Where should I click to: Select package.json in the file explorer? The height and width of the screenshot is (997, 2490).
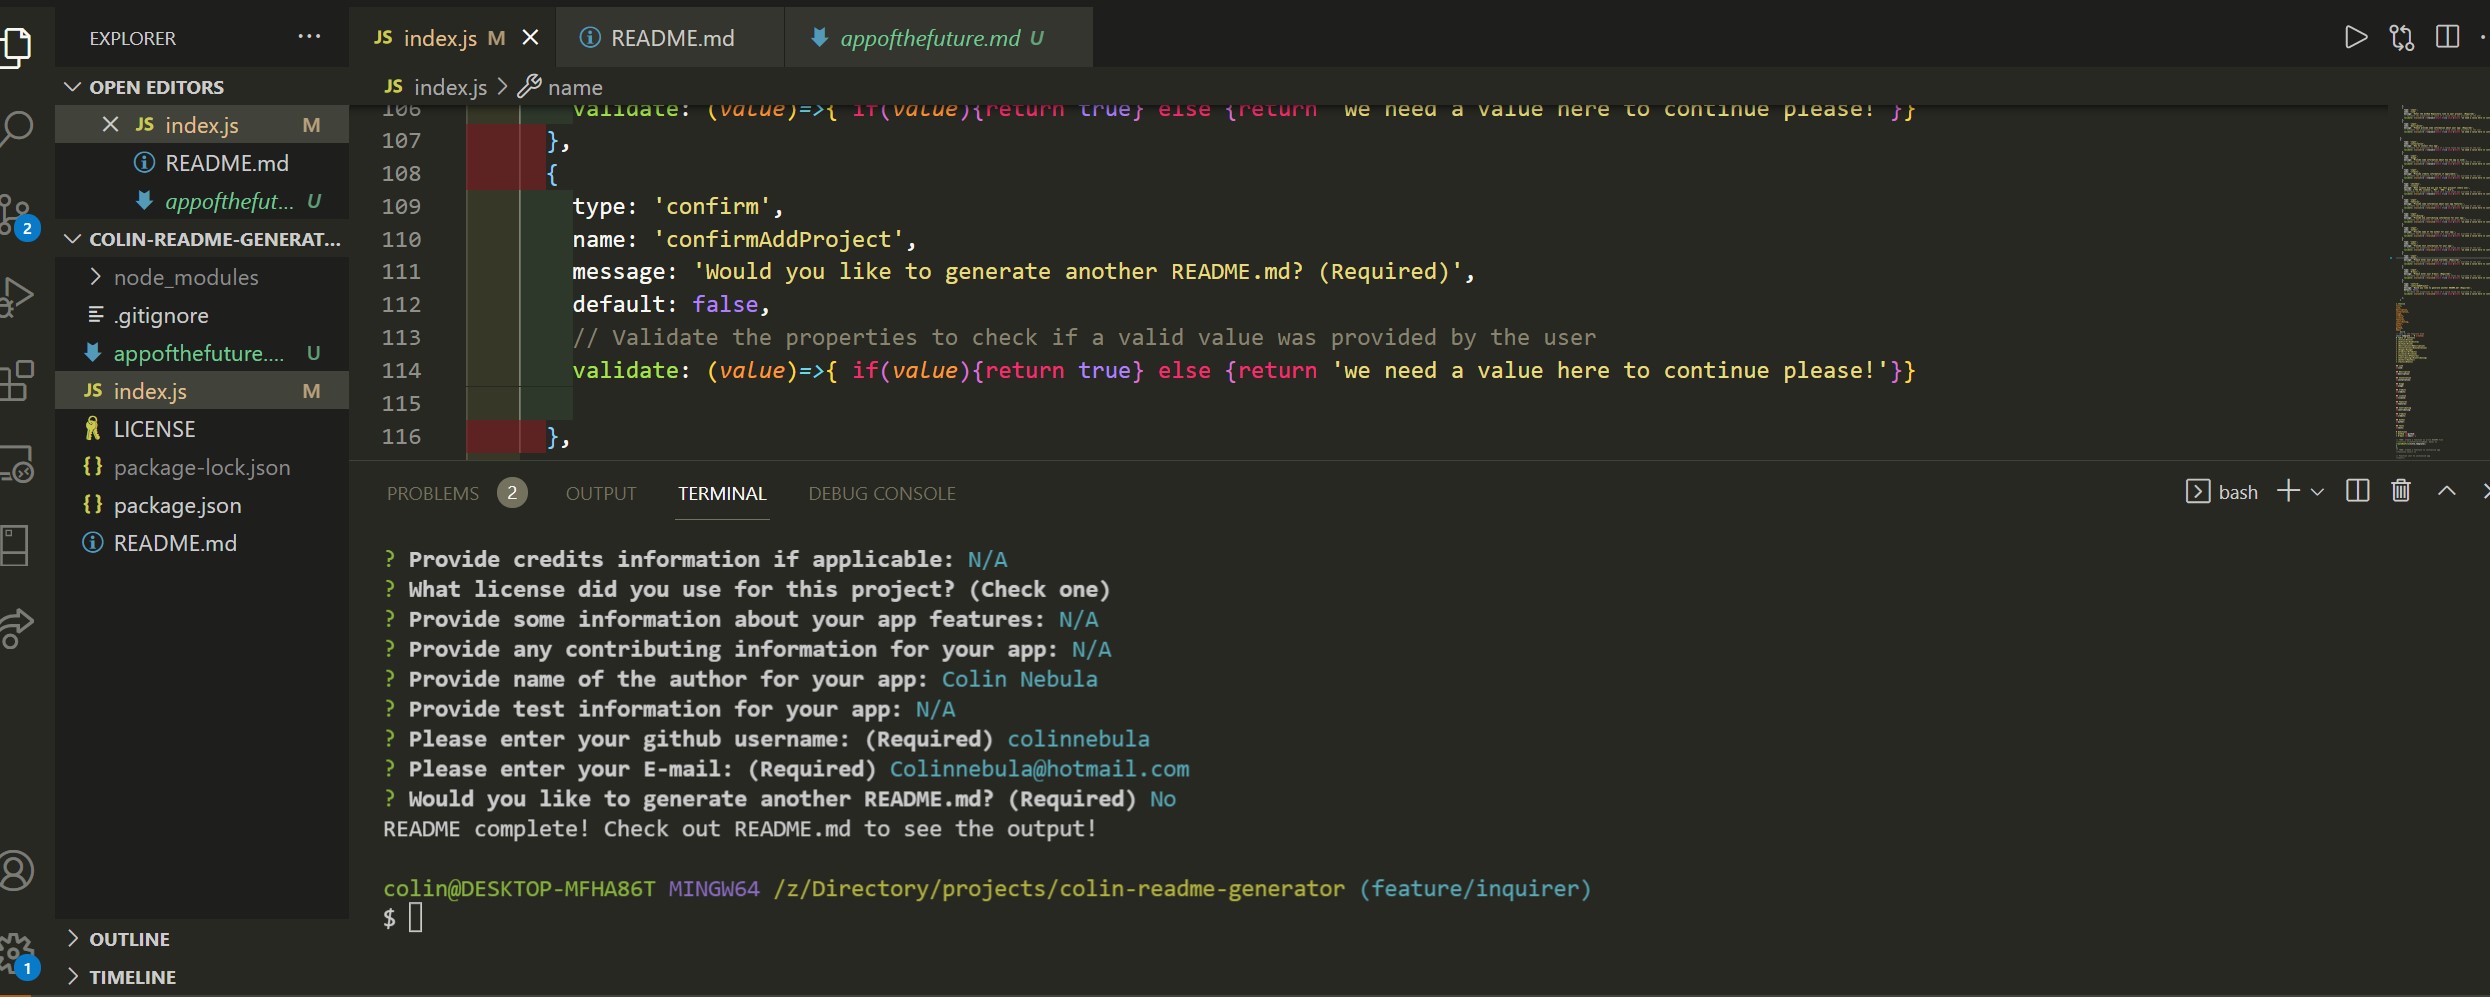pos(176,505)
